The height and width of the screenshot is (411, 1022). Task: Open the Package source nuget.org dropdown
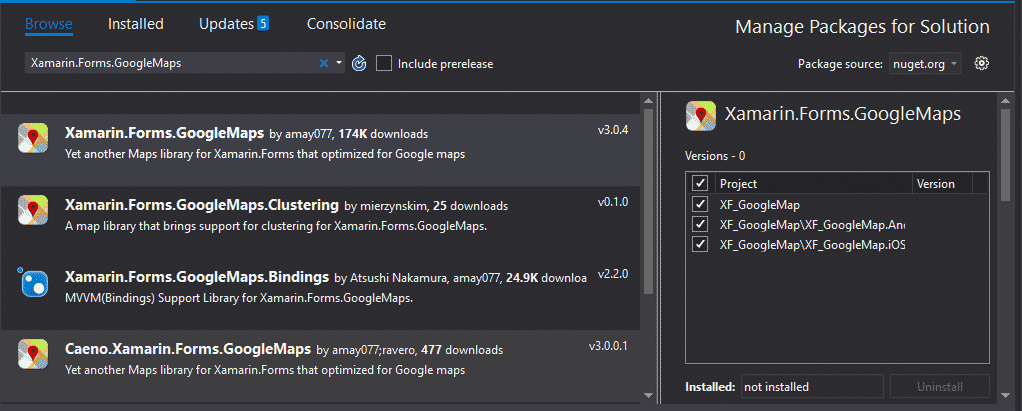click(x=925, y=64)
